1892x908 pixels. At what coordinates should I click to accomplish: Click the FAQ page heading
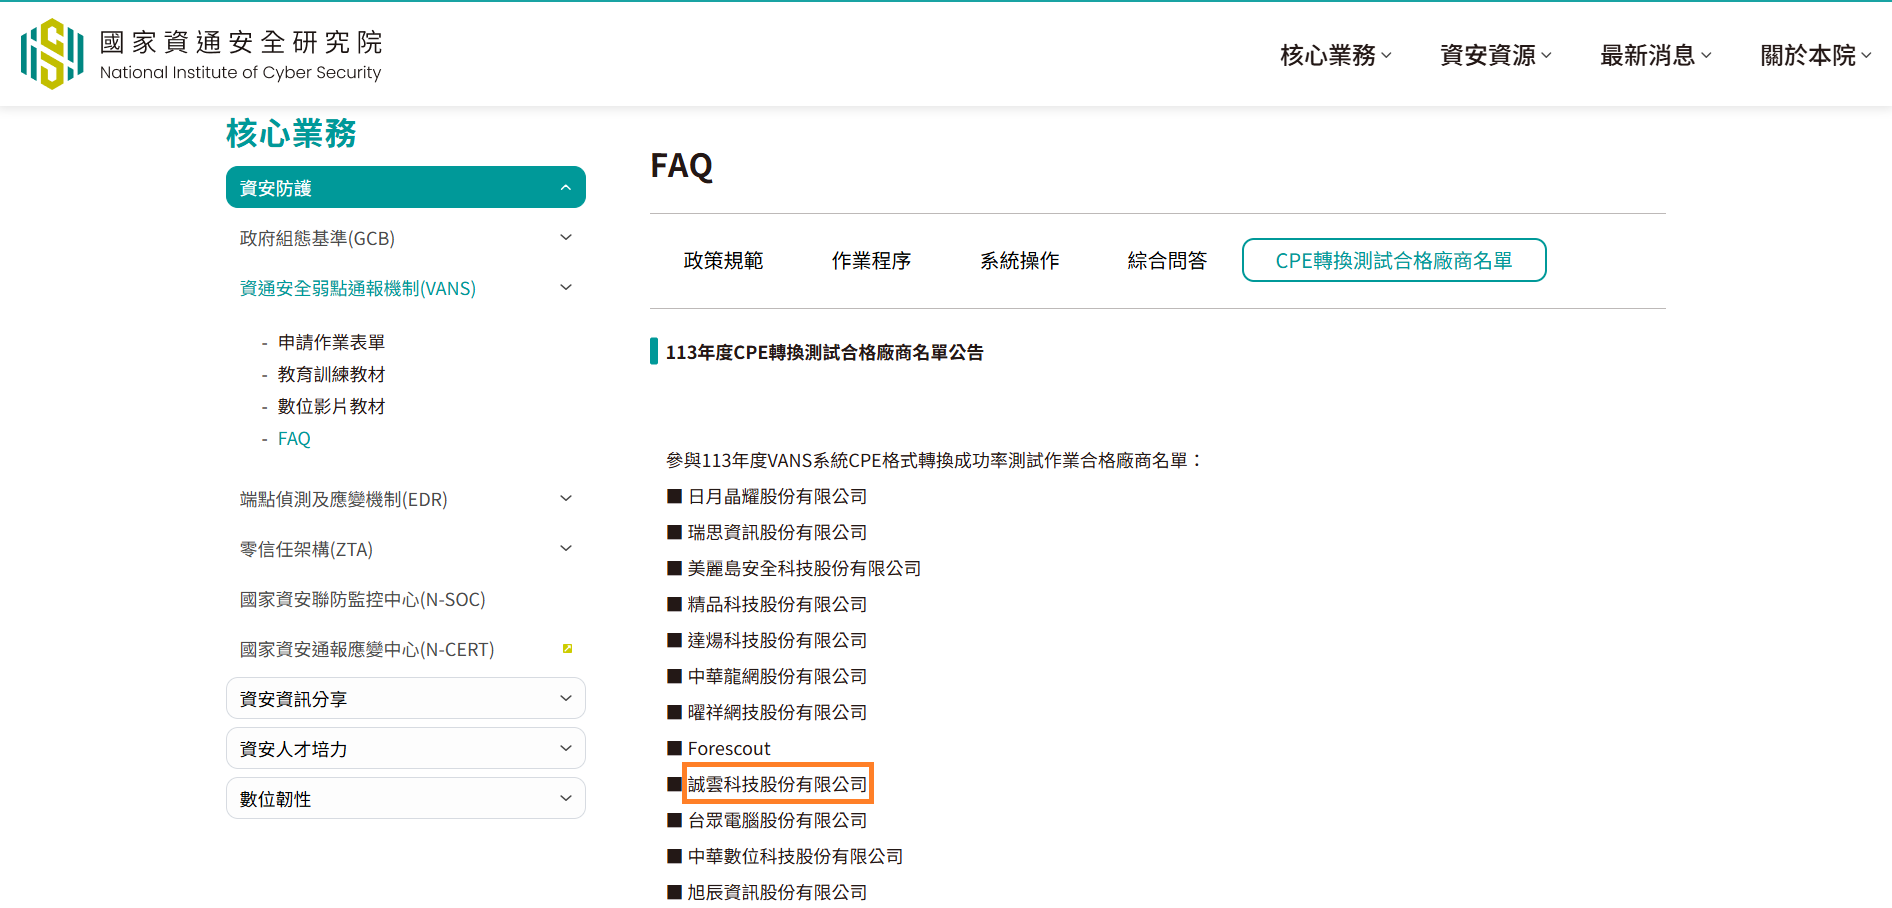pyautogui.click(x=682, y=165)
